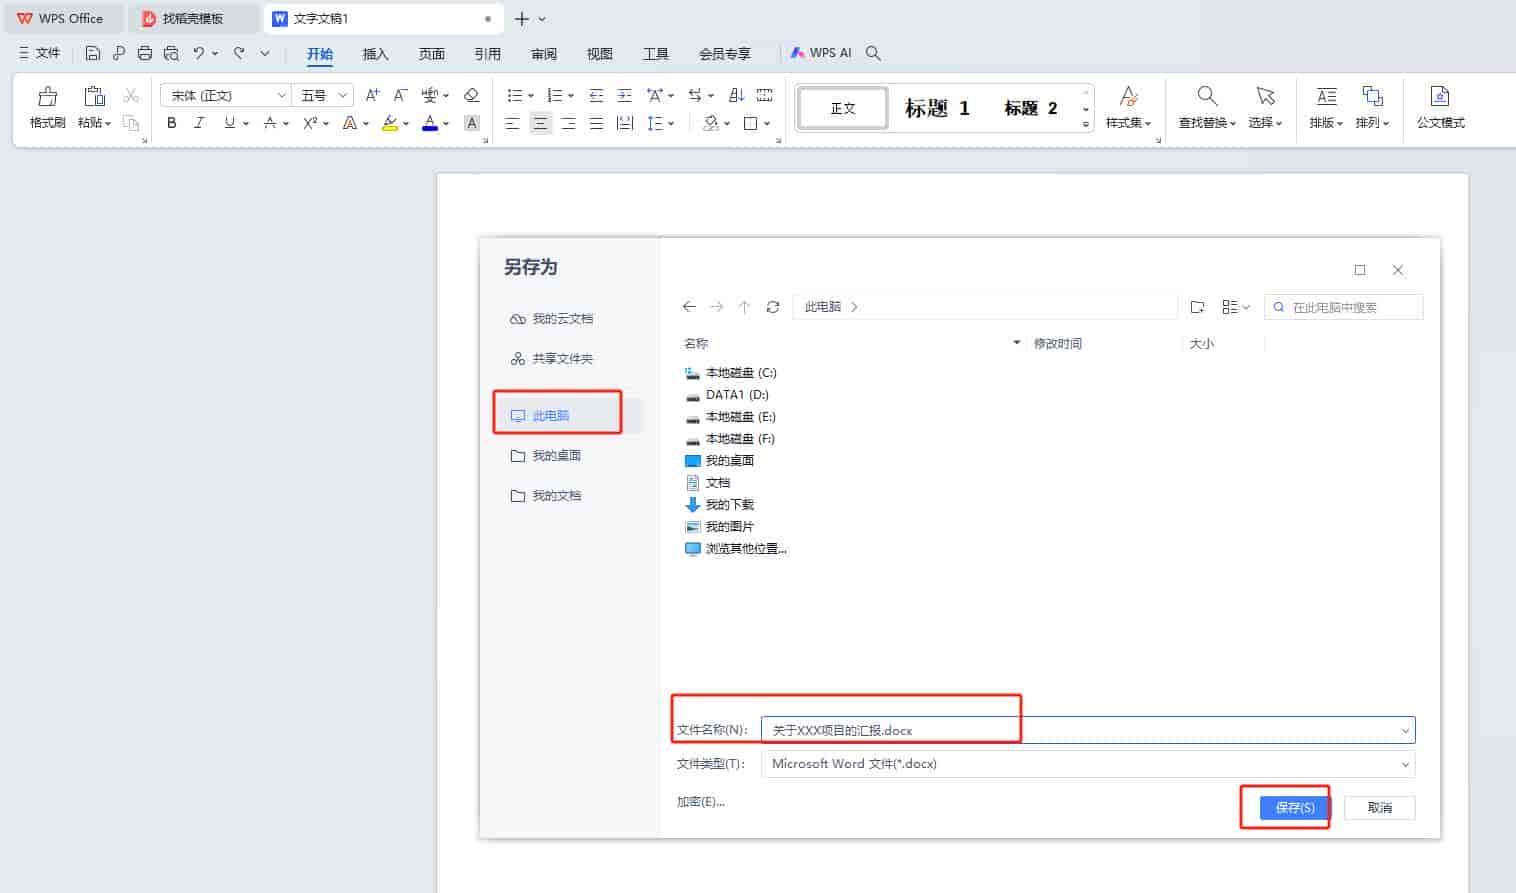Click the new folder icon in the dialog

coord(1197,307)
